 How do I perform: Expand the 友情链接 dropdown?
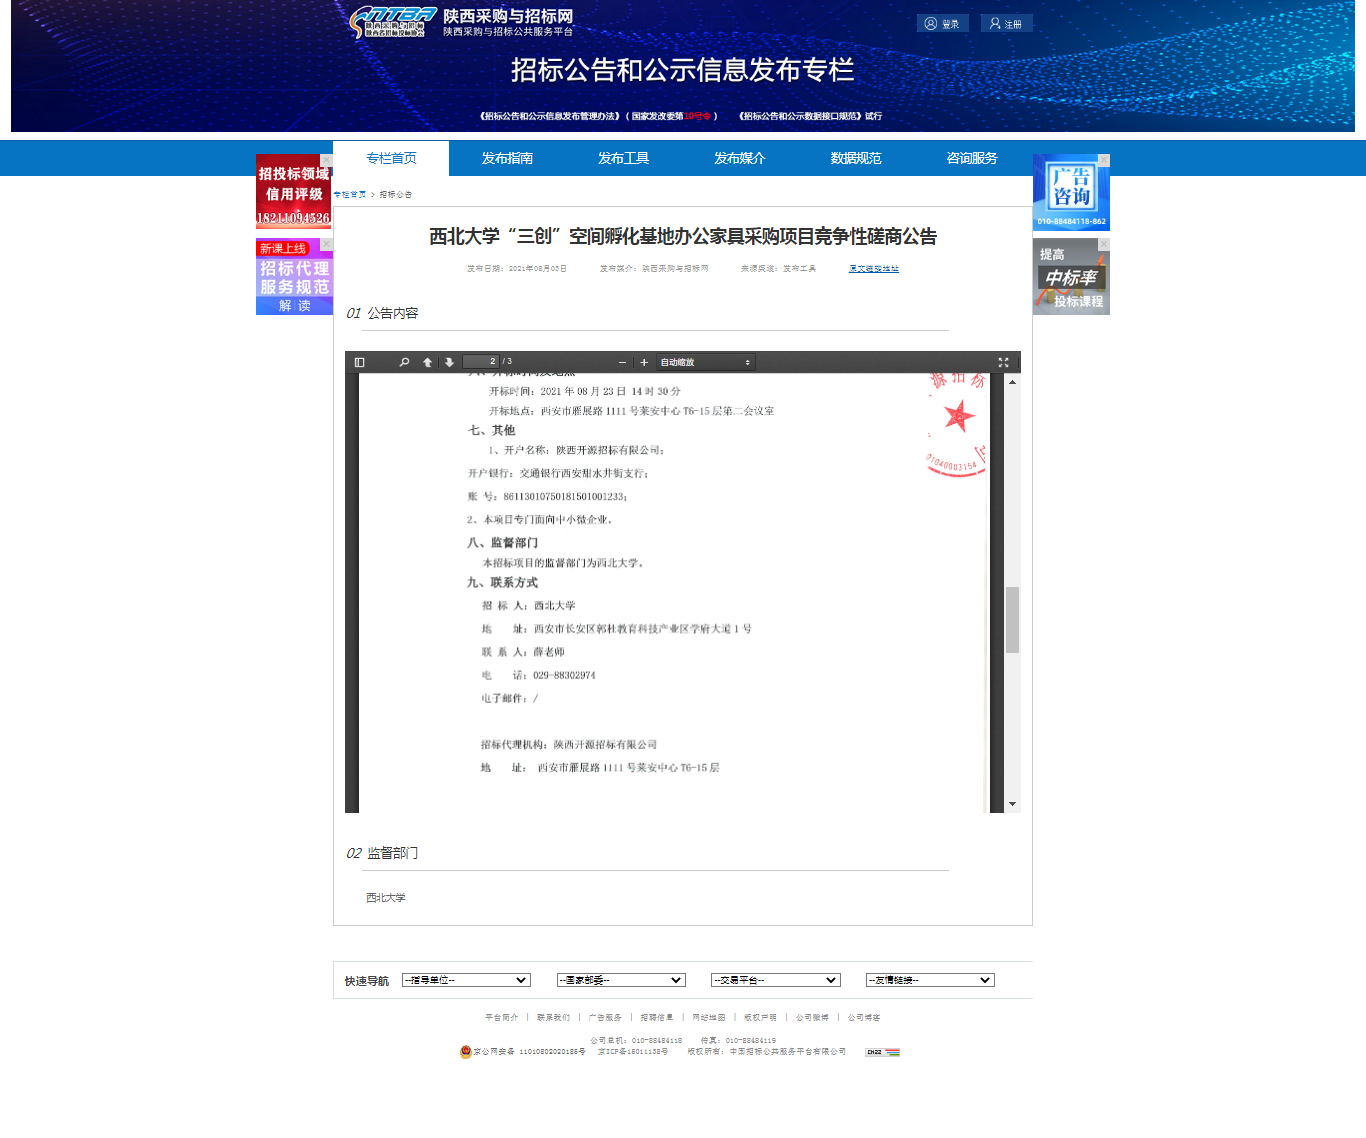930,980
